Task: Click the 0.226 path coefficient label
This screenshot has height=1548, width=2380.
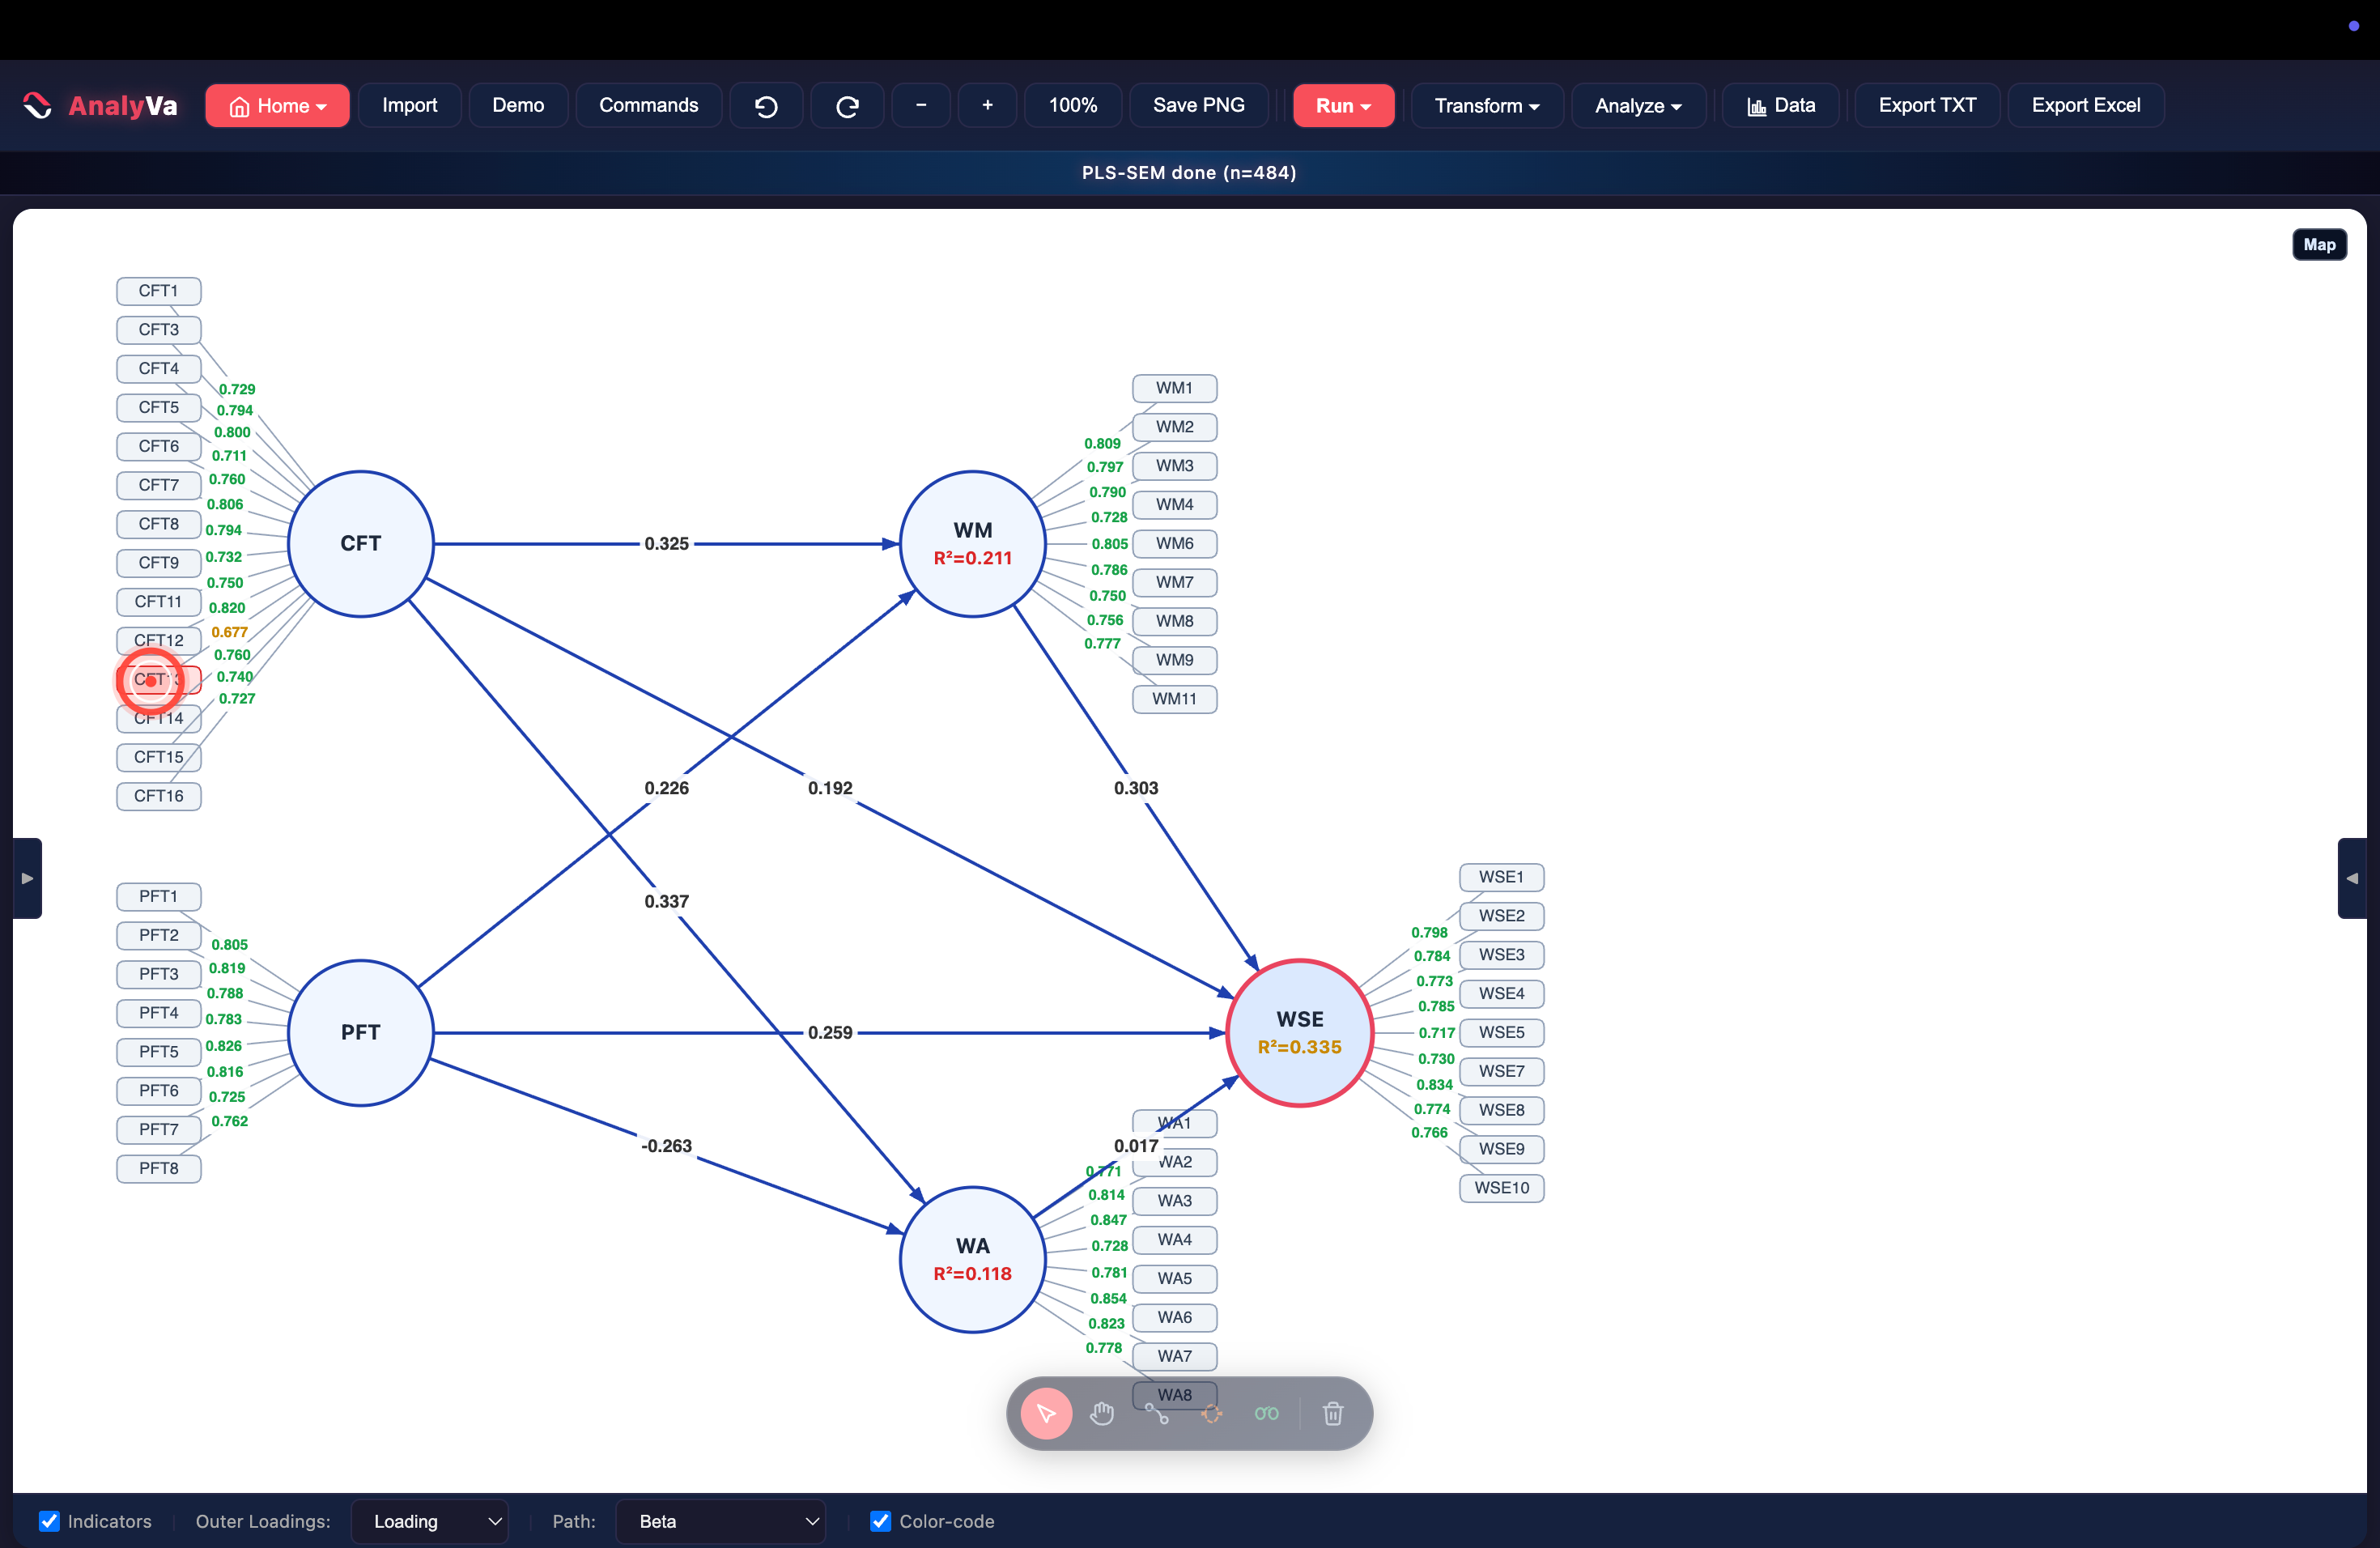Action: [x=667, y=788]
